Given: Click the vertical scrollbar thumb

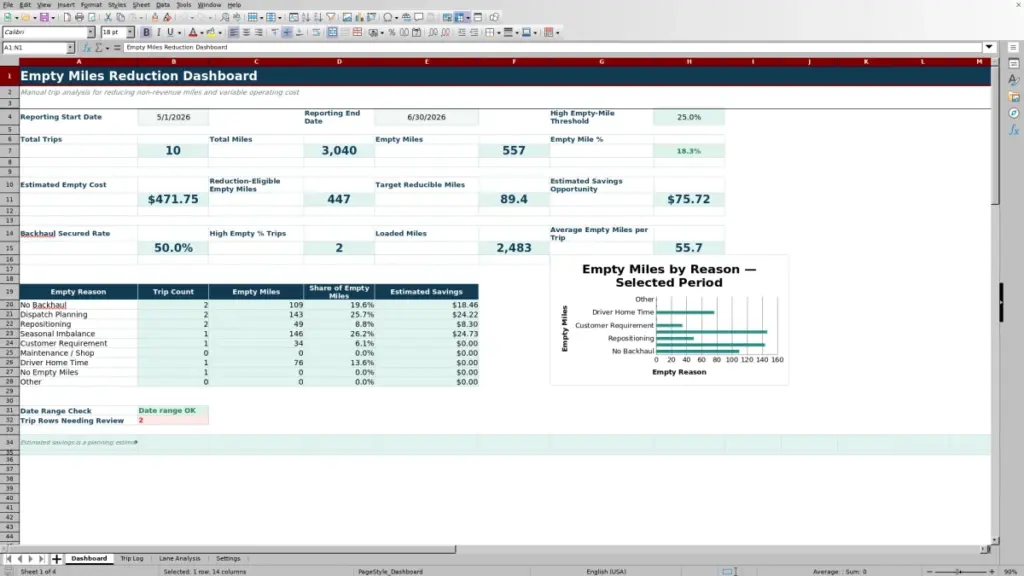Looking at the screenshot, I should [x=995, y=135].
